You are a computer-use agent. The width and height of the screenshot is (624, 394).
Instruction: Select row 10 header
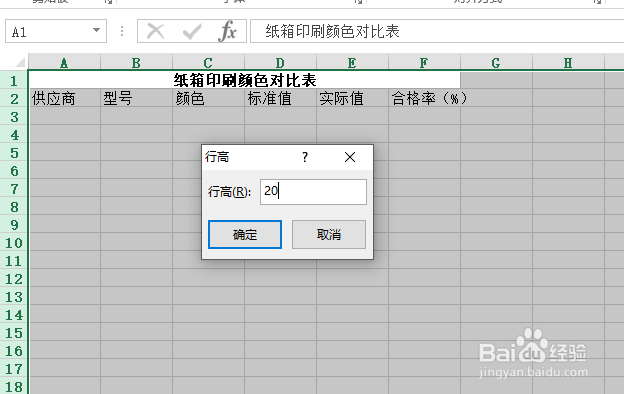click(x=14, y=243)
